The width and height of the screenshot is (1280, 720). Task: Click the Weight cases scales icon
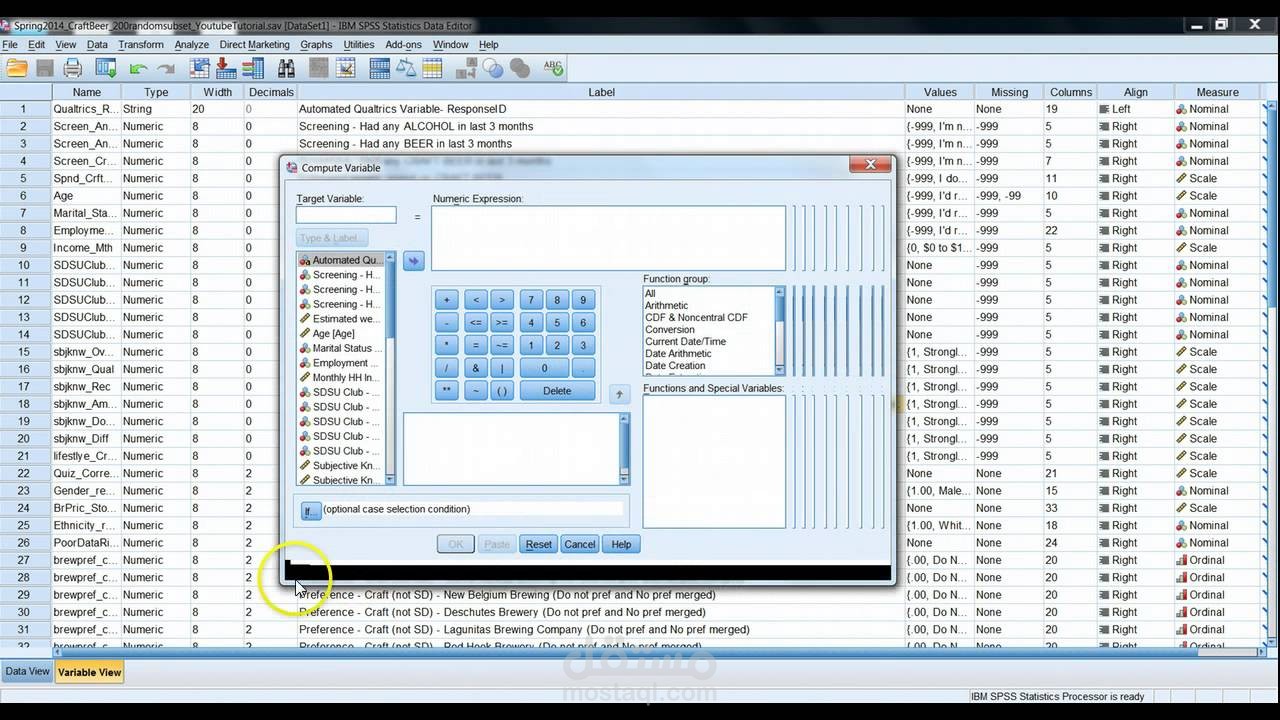coord(406,68)
